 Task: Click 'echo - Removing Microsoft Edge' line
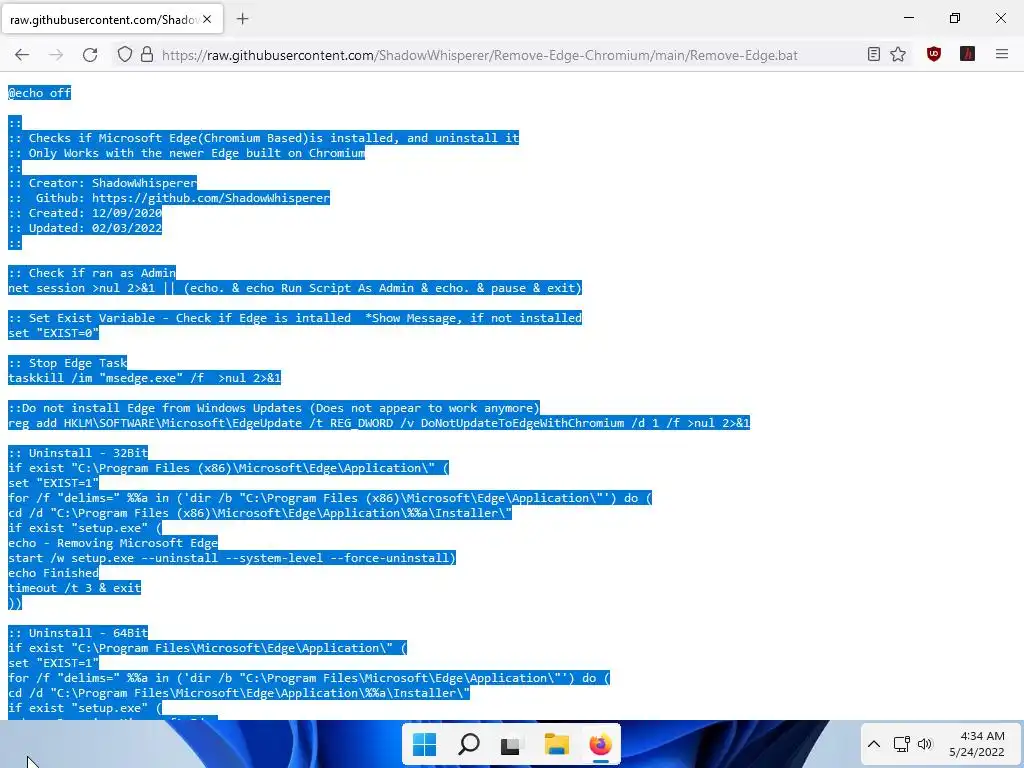coord(113,543)
